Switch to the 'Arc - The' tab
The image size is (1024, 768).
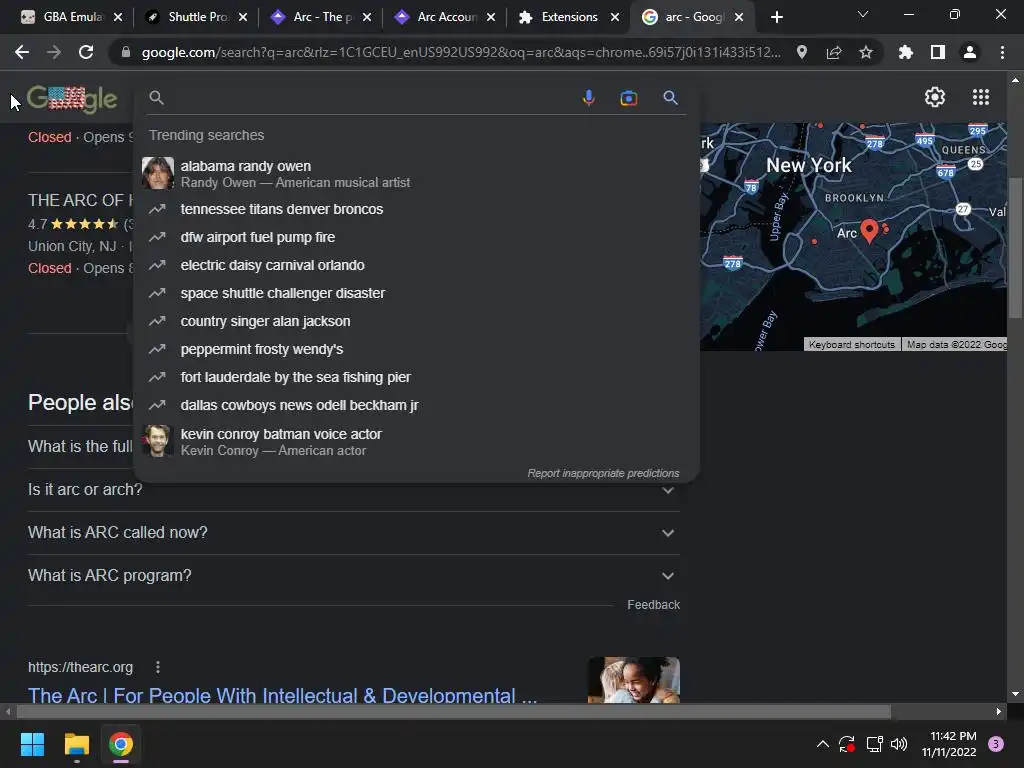coord(321,17)
